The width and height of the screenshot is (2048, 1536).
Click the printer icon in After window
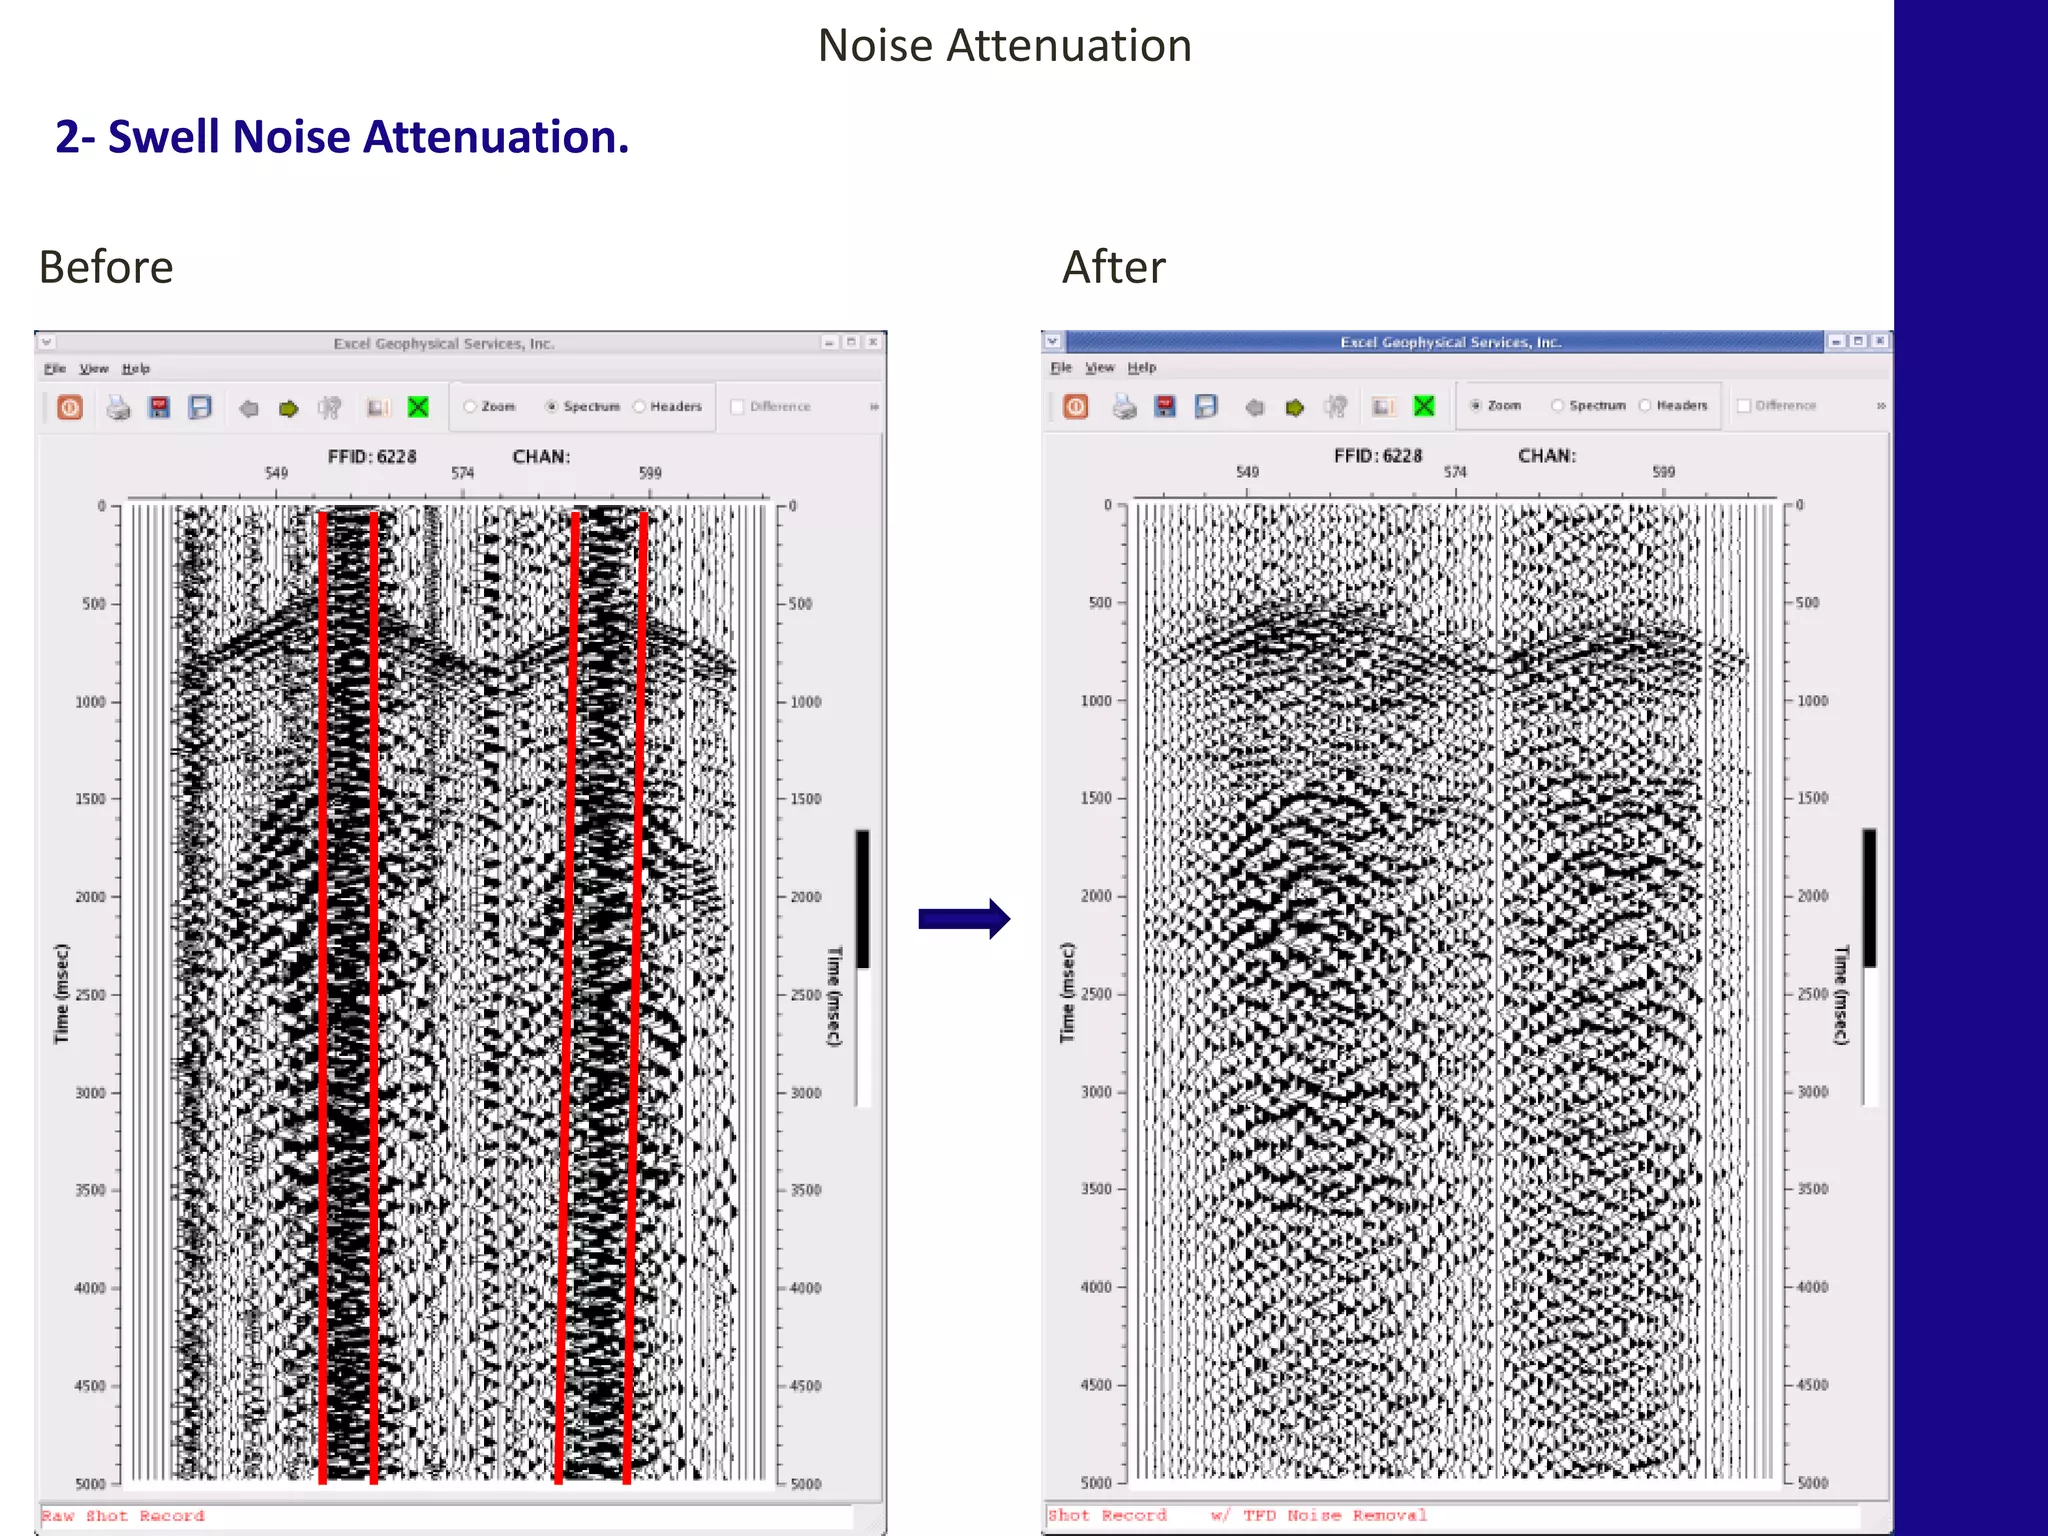pyautogui.click(x=1125, y=406)
